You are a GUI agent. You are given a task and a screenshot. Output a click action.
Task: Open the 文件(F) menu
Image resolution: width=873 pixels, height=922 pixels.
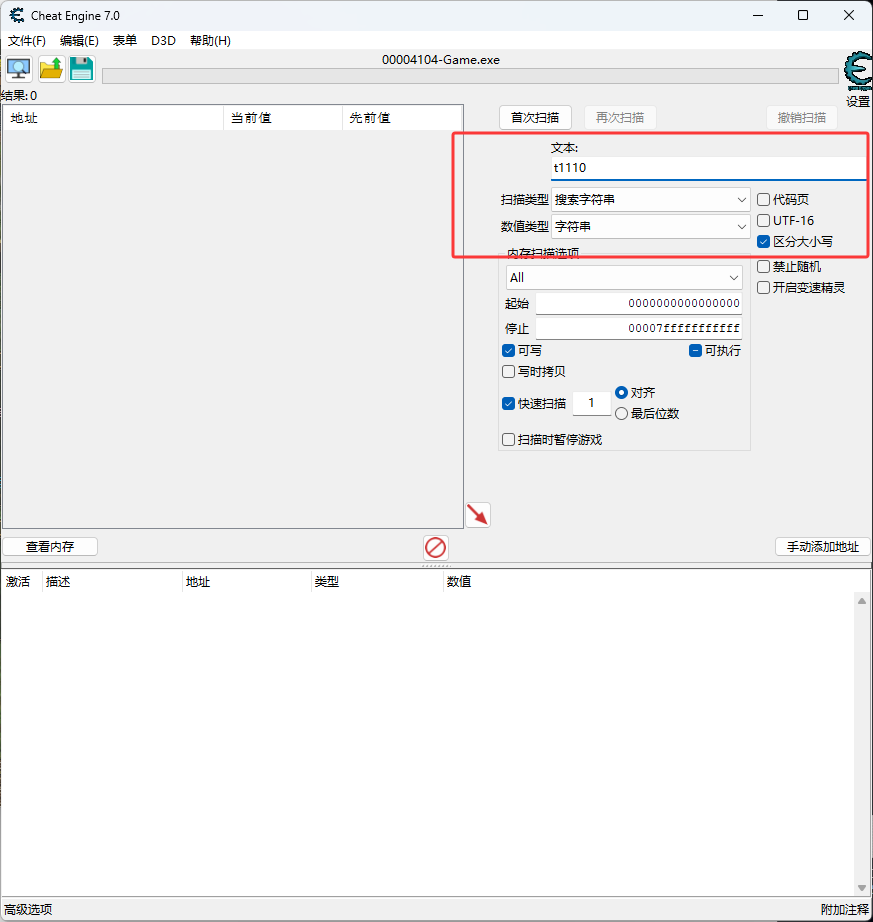click(26, 41)
